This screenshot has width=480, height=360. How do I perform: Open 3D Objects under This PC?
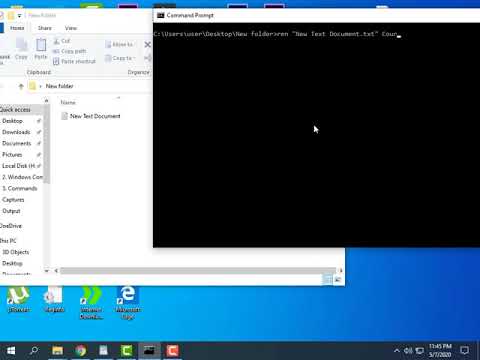pyautogui.click(x=15, y=252)
